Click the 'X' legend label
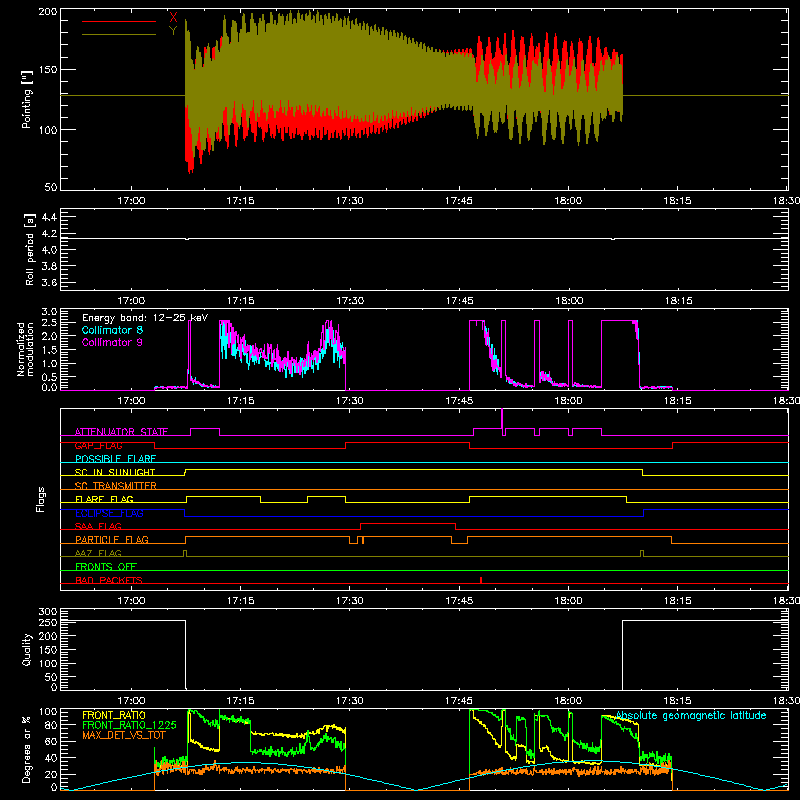800x800 pixels. [x=173, y=18]
